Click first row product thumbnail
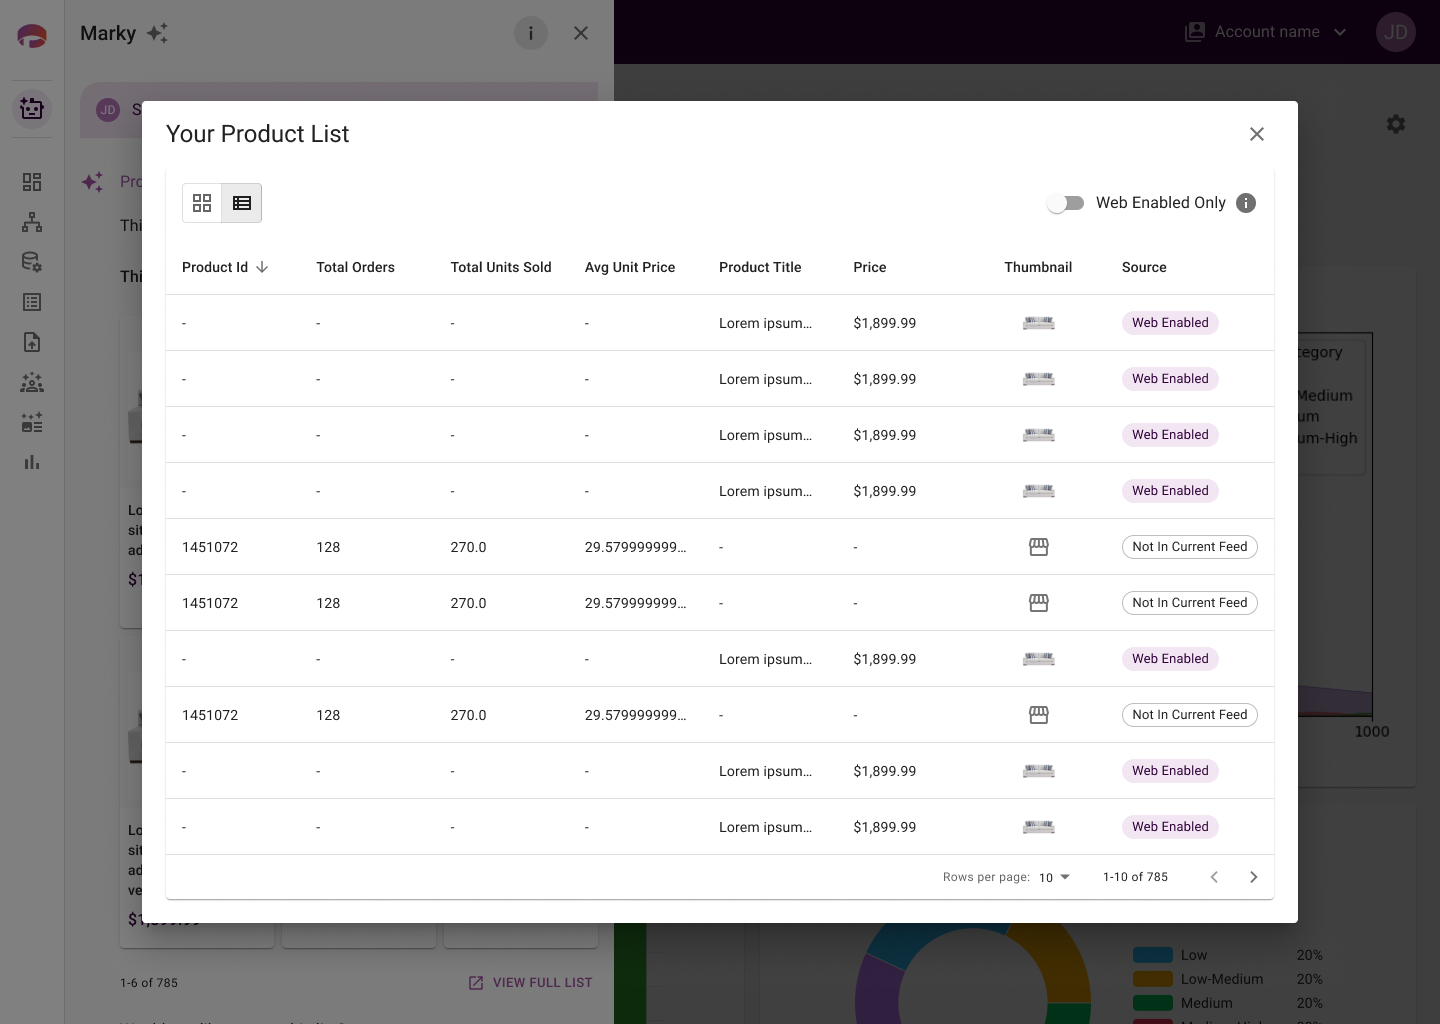Viewport: 1440px width, 1024px height. (x=1039, y=323)
